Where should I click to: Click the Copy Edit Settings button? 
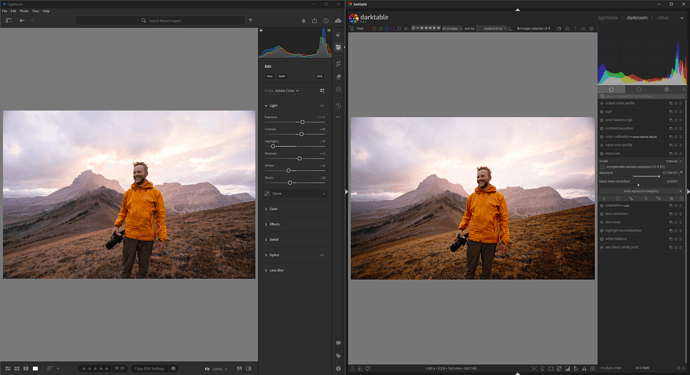(x=150, y=368)
